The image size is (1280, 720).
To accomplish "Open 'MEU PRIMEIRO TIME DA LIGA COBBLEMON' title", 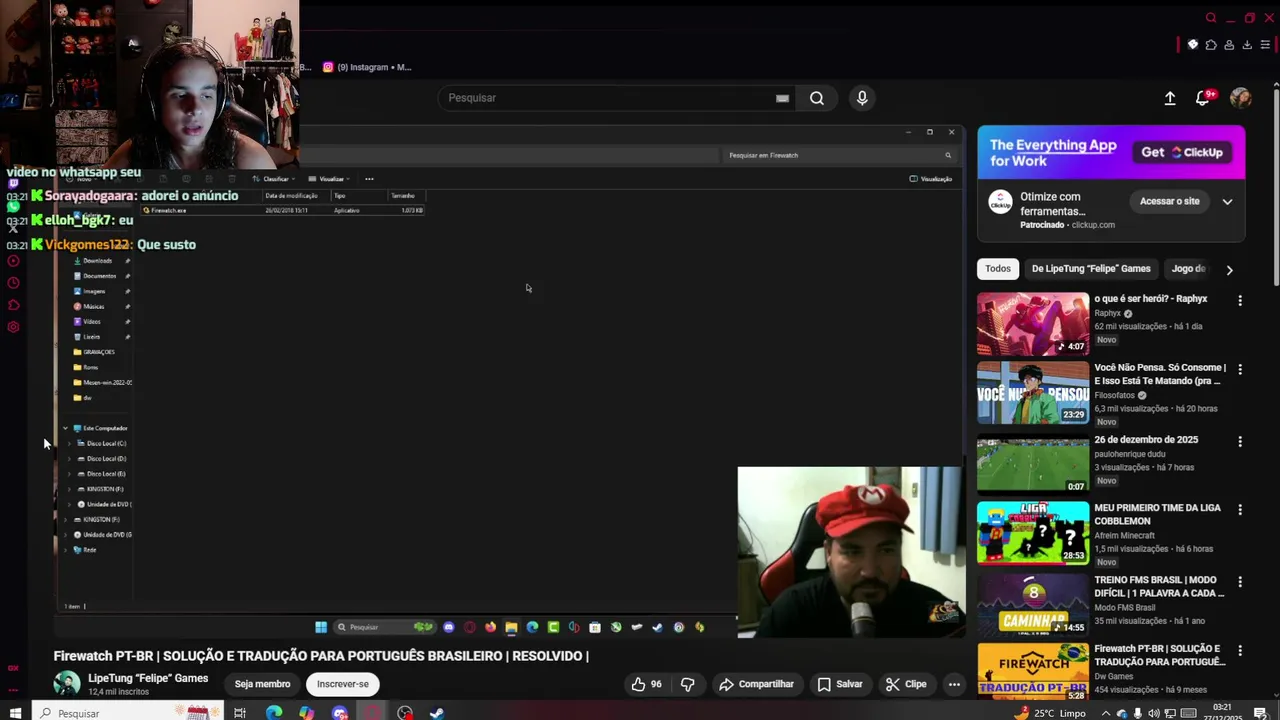I will coord(1157,514).
